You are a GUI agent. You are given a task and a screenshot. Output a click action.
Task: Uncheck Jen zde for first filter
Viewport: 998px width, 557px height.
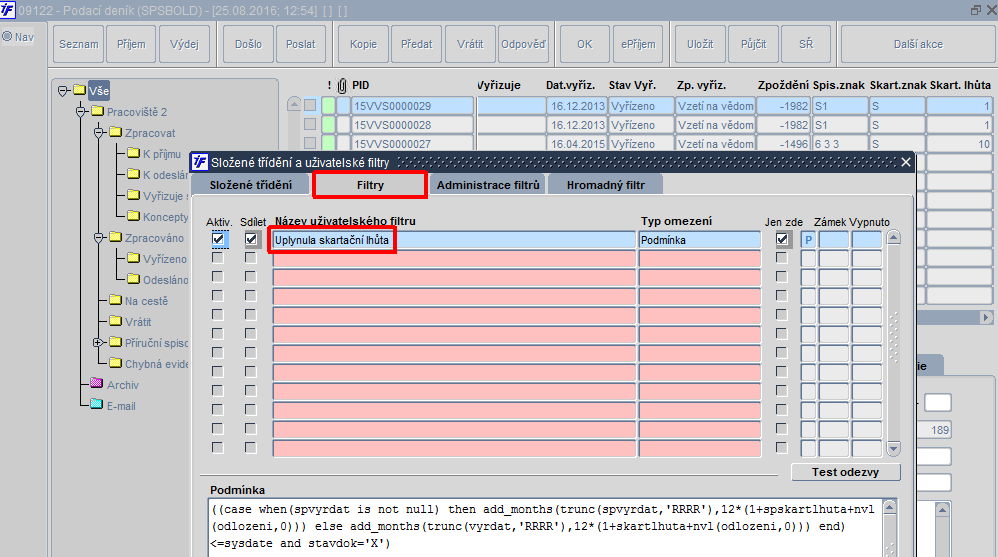click(x=782, y=239)
